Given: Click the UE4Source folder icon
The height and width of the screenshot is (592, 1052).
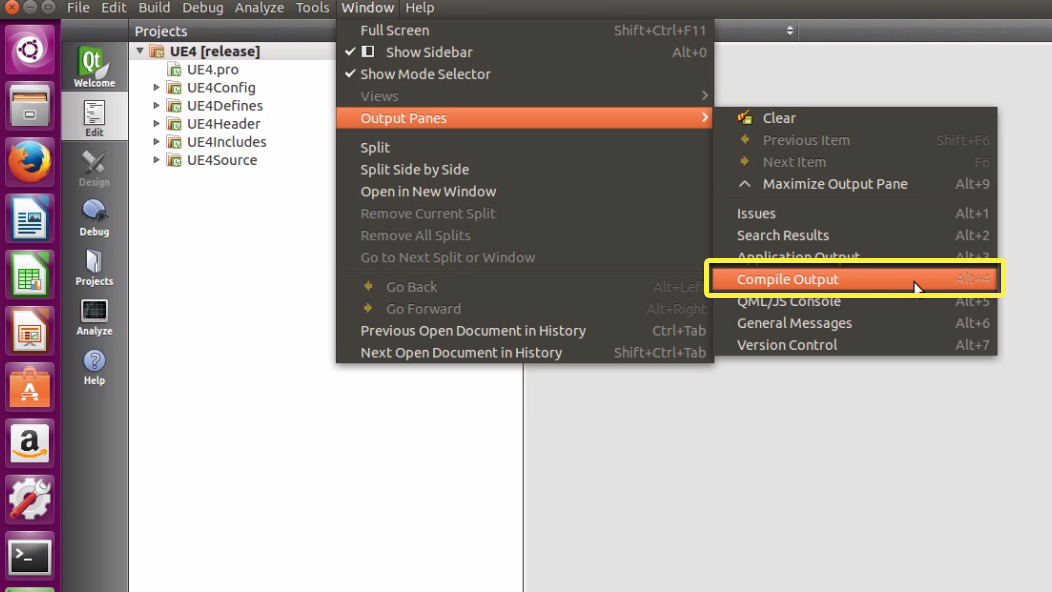Looking at the screenshot, I should (x=174, y=160).
